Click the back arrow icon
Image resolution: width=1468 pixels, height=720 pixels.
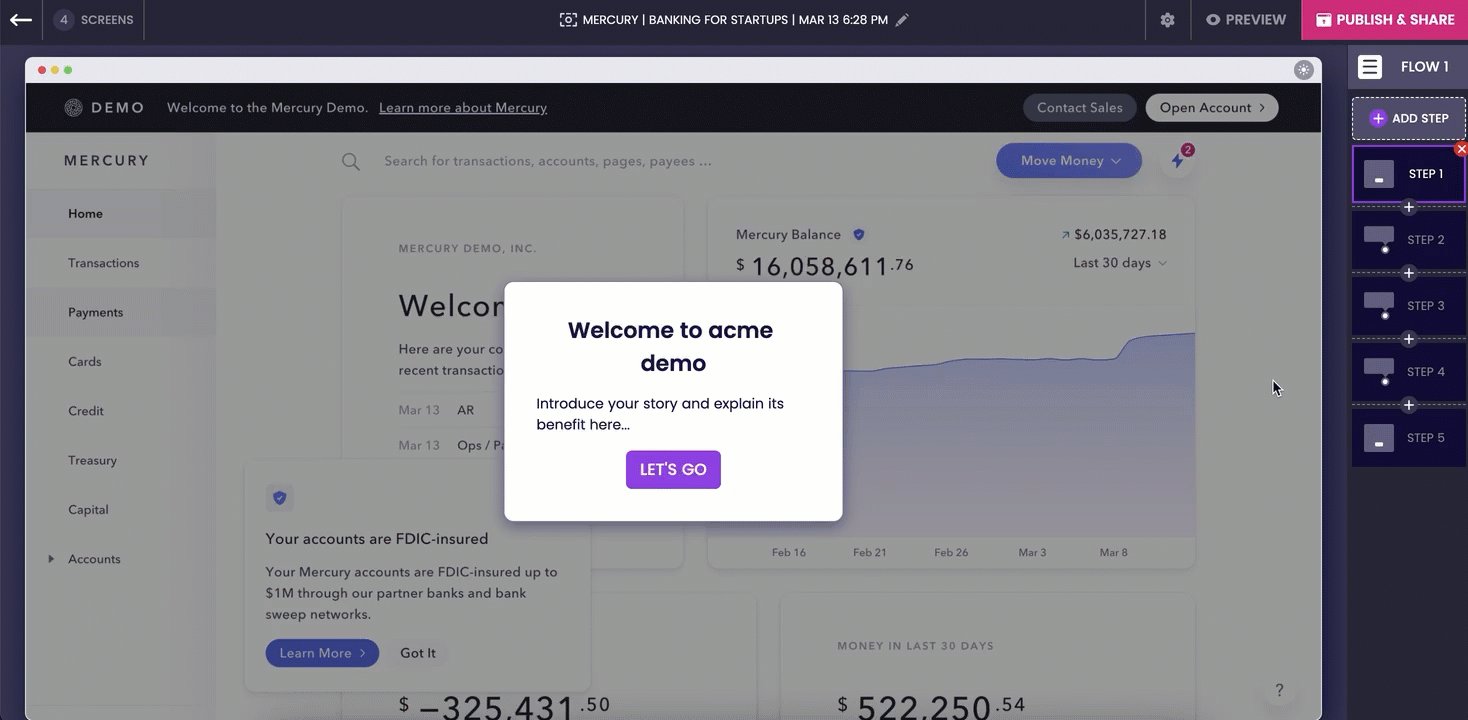(x=21, y=20)
